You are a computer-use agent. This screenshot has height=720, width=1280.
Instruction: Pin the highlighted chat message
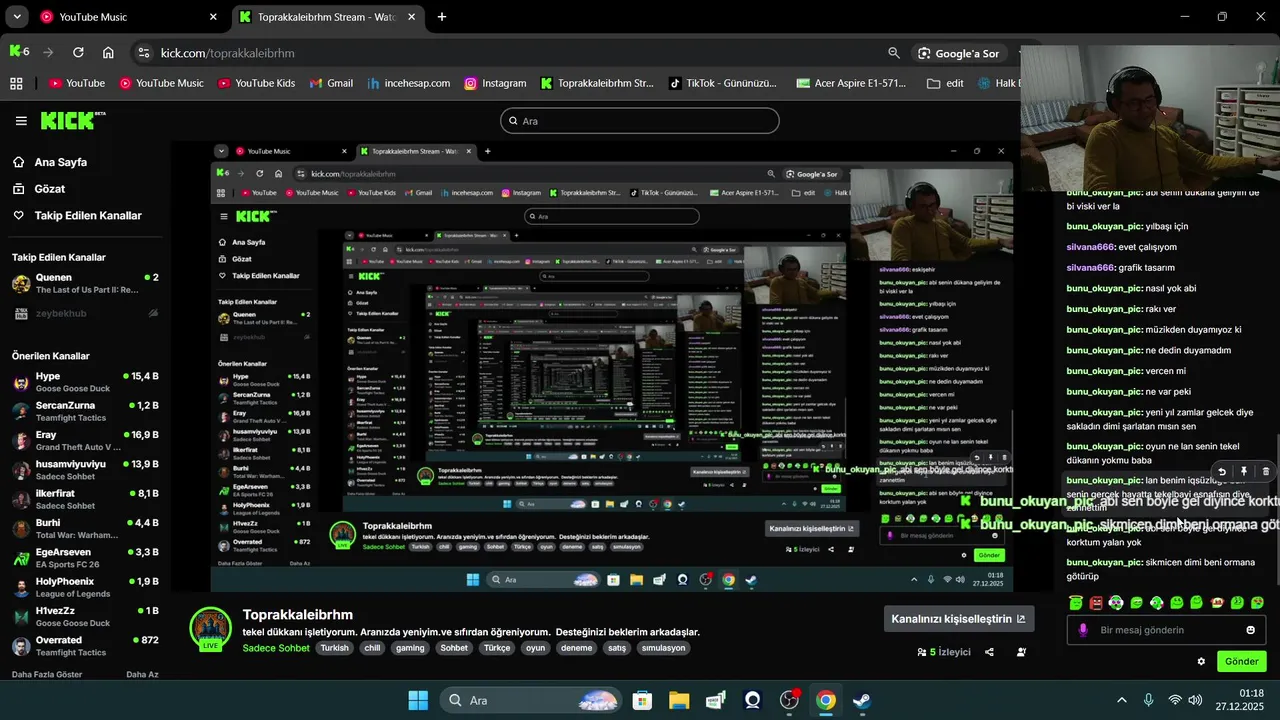[x=1244, y=471]
